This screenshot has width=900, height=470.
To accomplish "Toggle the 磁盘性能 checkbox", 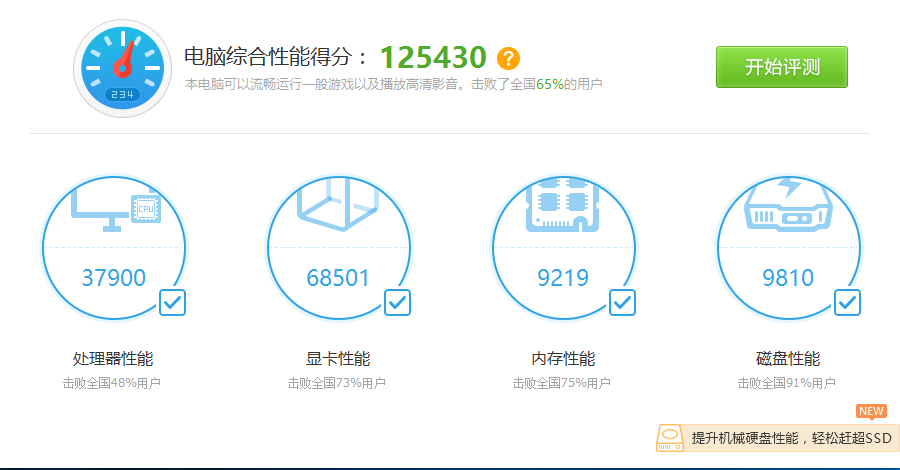I will click(847, 302).
